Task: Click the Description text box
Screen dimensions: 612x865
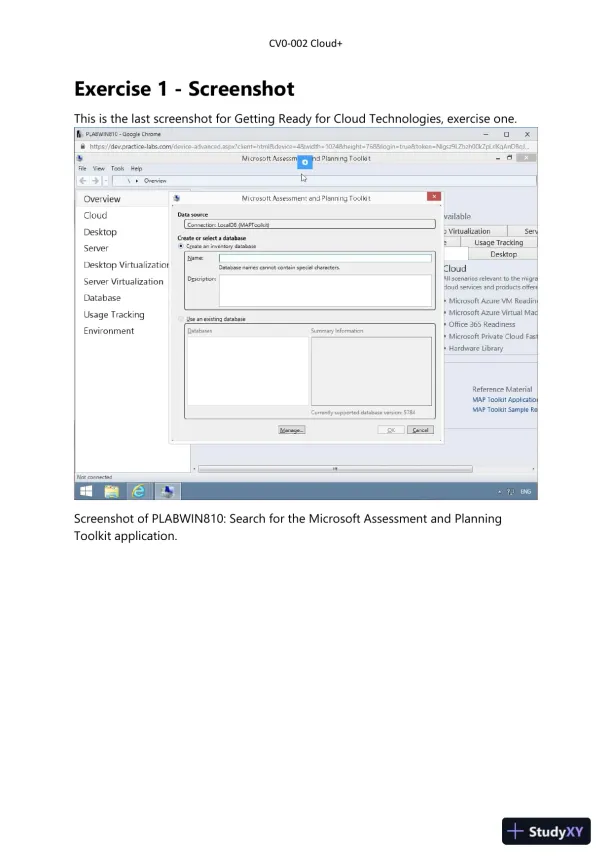Action: coord(324,290)
